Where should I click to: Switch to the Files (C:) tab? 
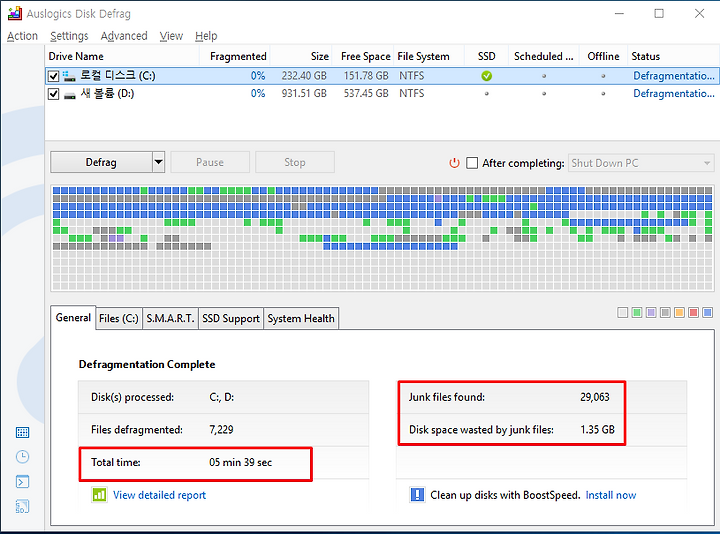tap(119, 318)
